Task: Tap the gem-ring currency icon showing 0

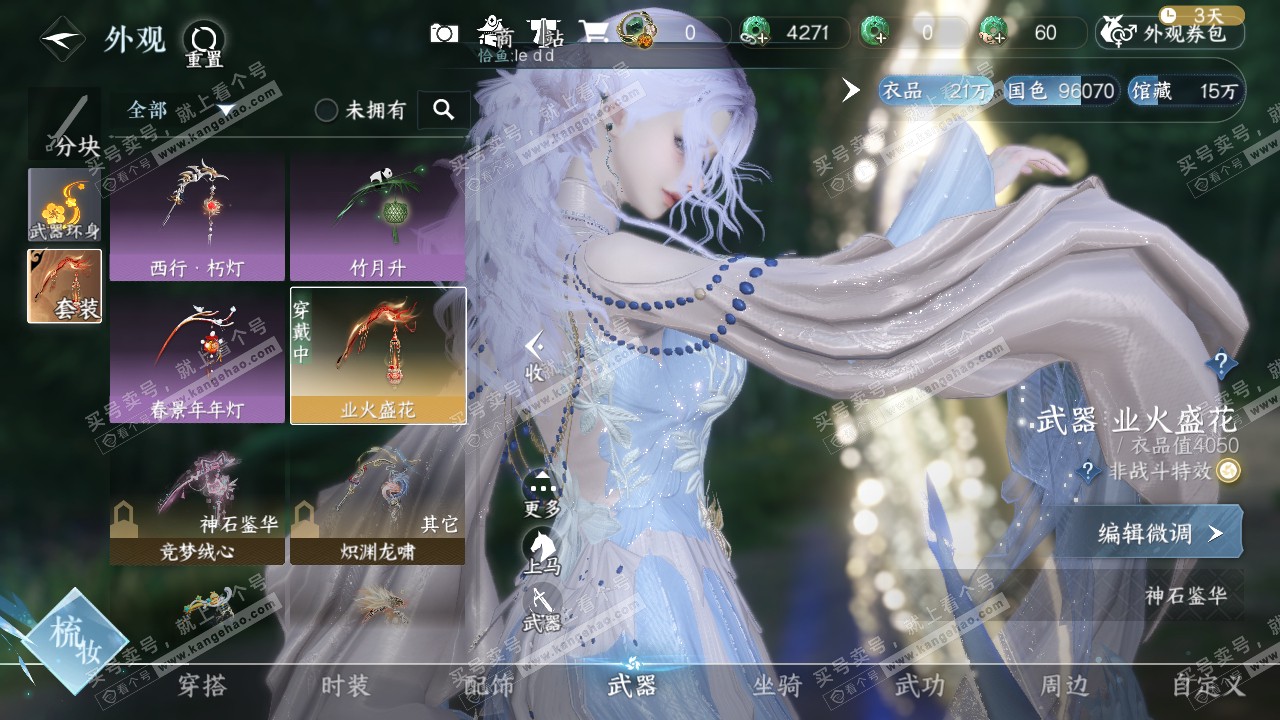Action: [x=636, y=30]
